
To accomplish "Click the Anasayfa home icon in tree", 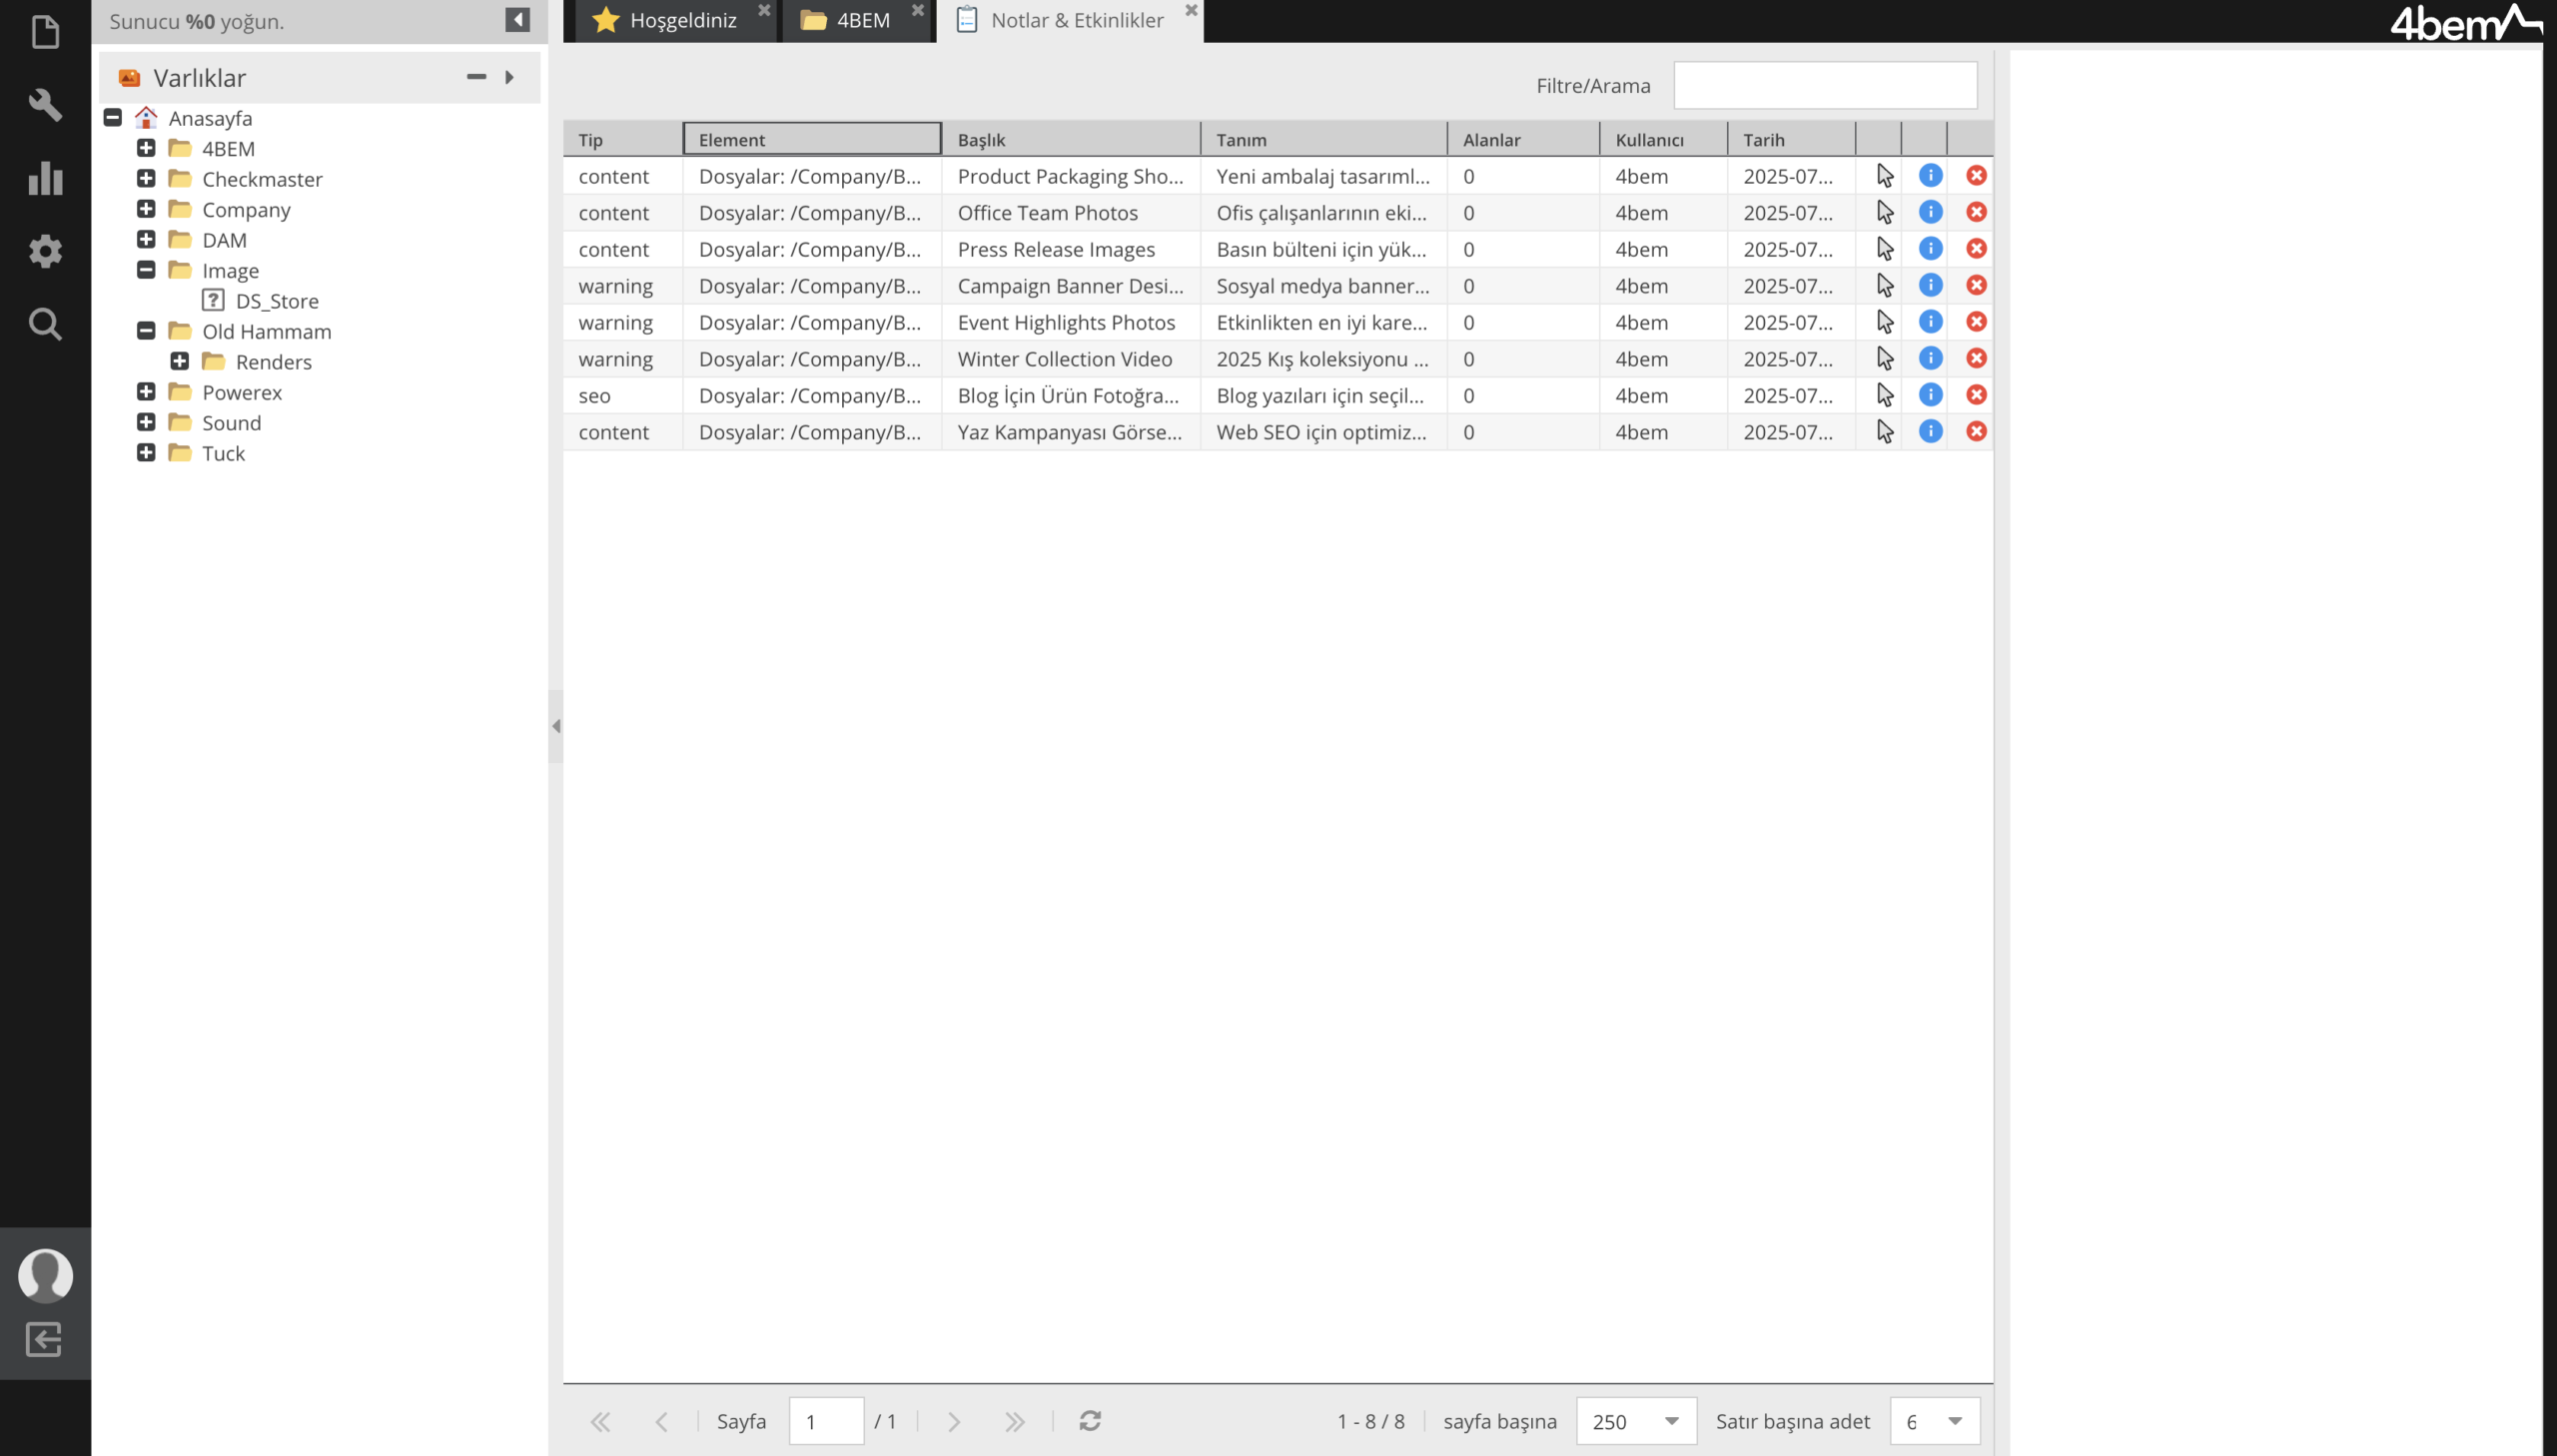I will (146, 118).
